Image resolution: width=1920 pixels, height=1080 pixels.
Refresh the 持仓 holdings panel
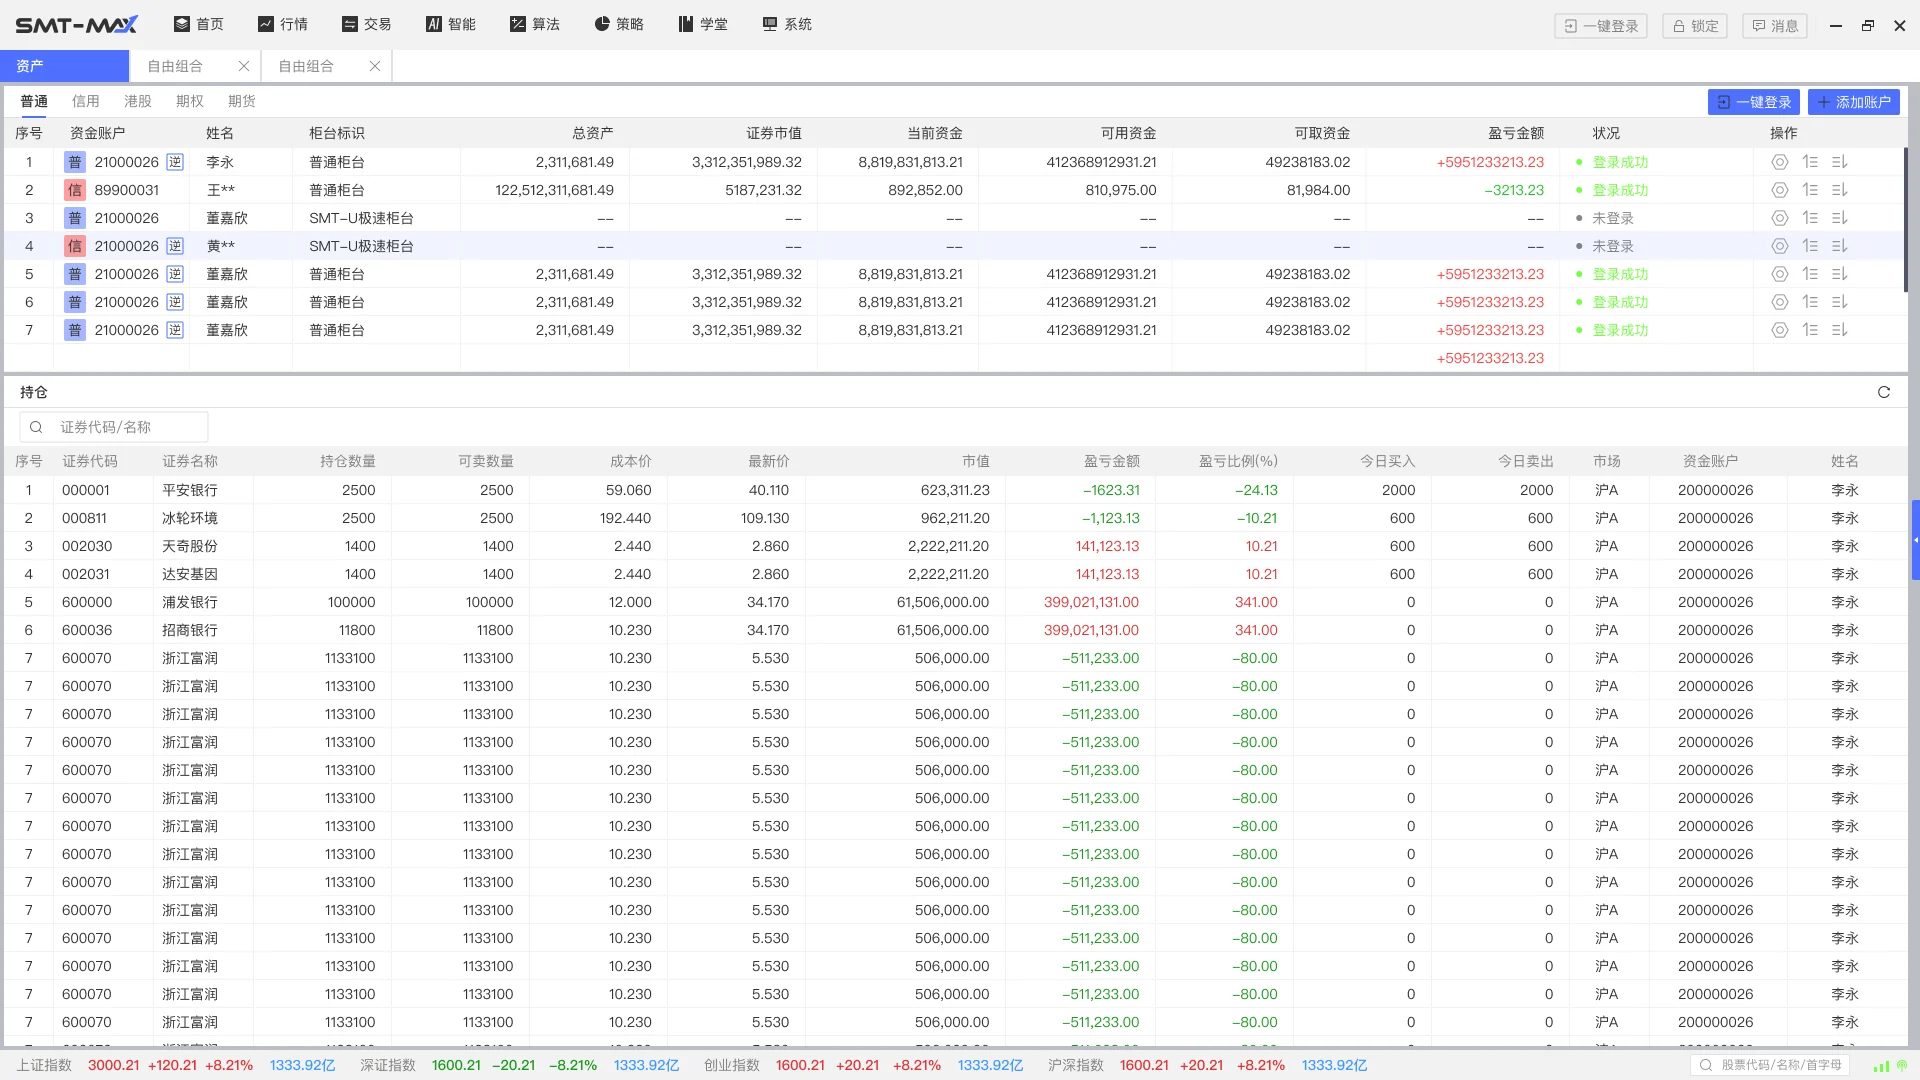1884,392
